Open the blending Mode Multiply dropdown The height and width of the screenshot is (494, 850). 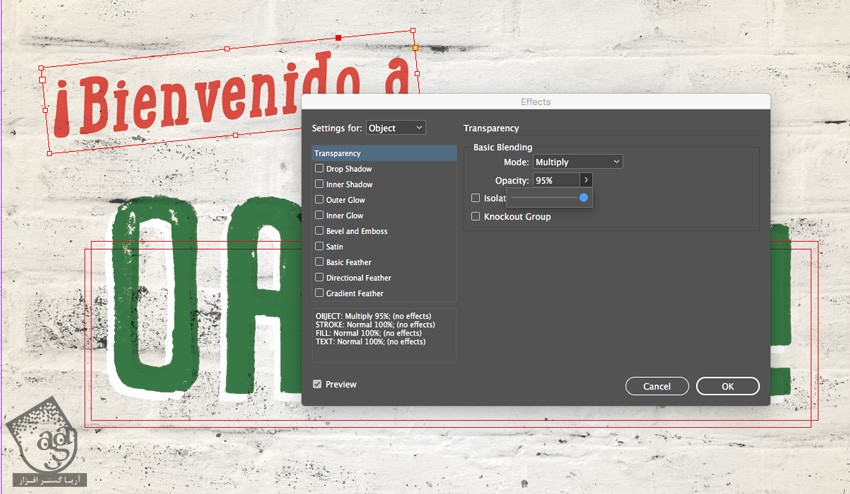pos(577,162)
